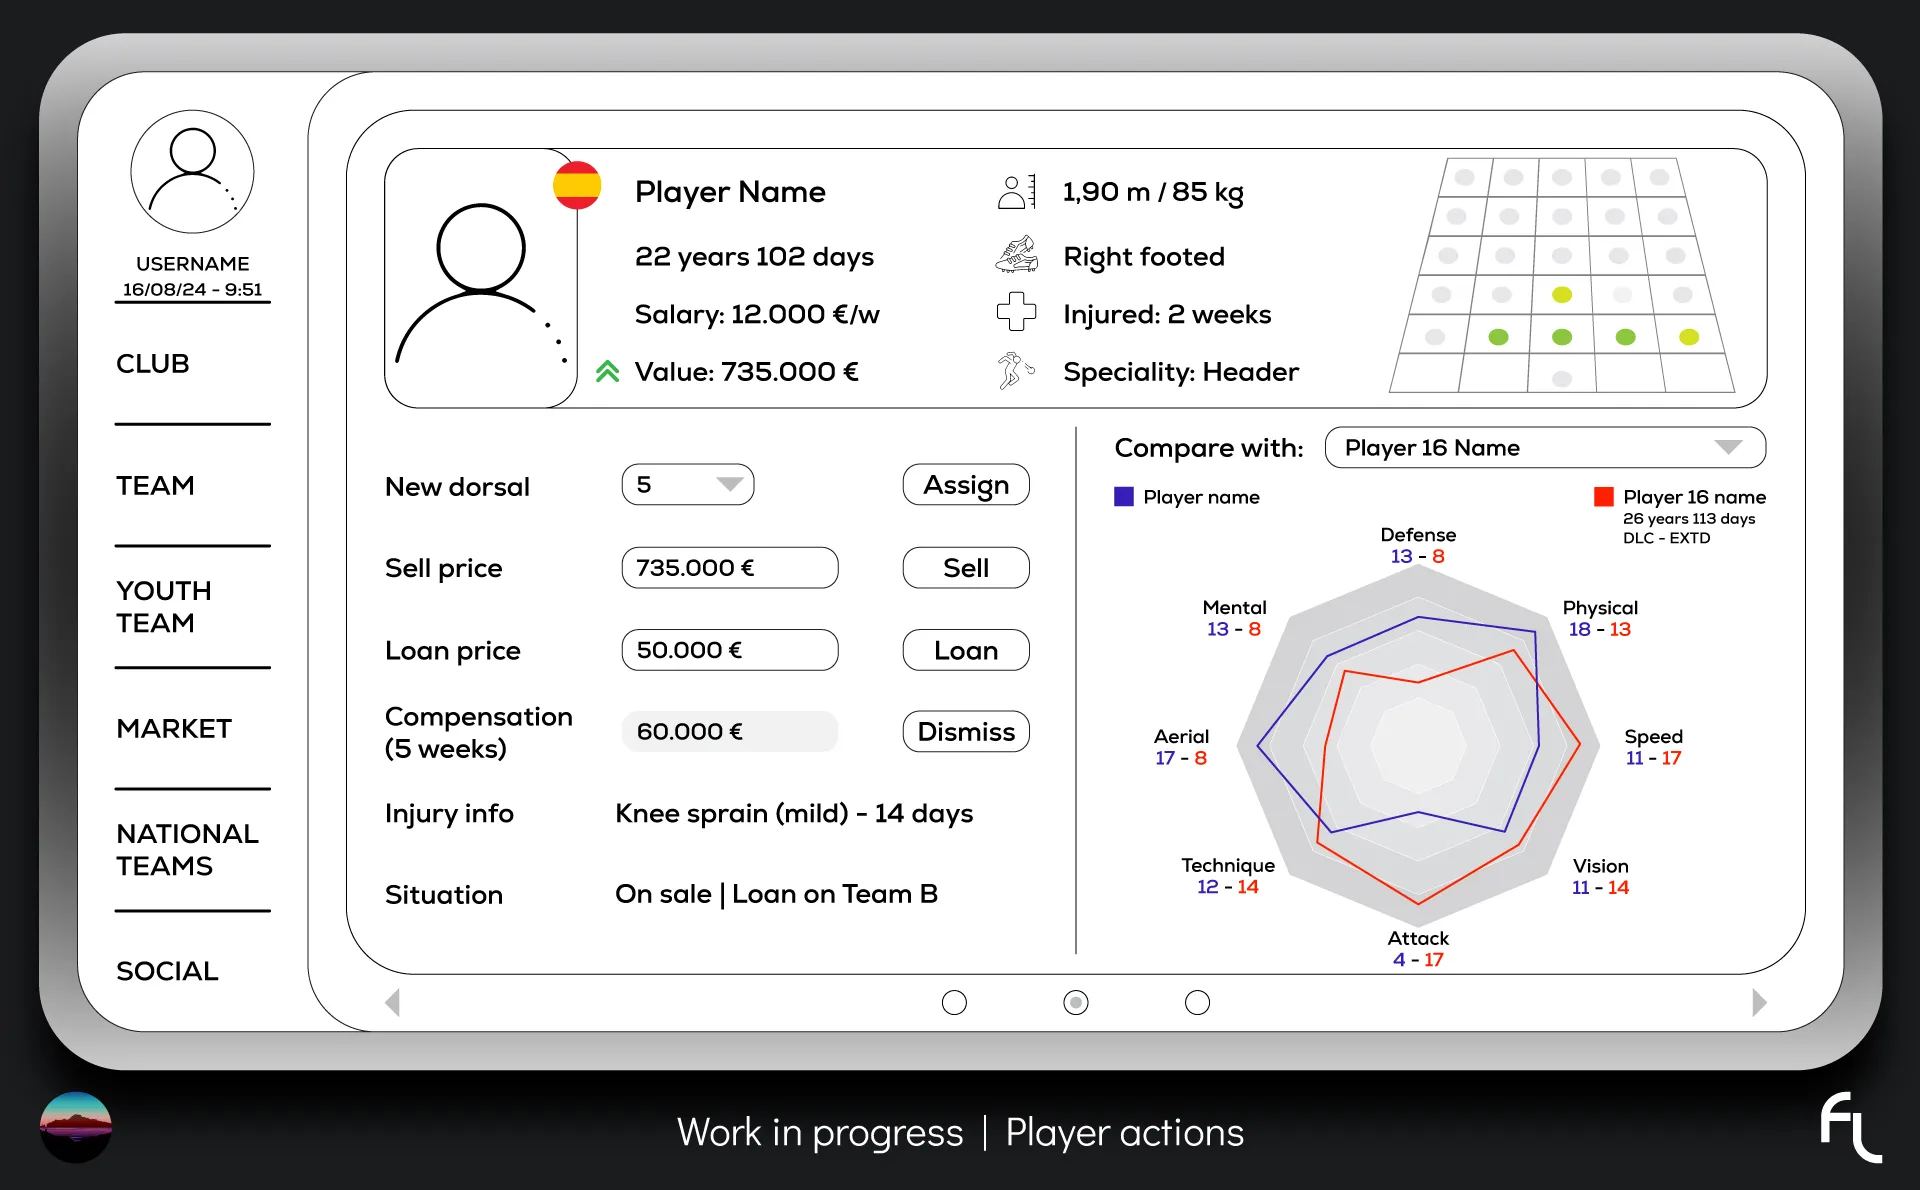Click the Spain flag badge
This screenshot has width=1920, height=1190.
point(577,185)
